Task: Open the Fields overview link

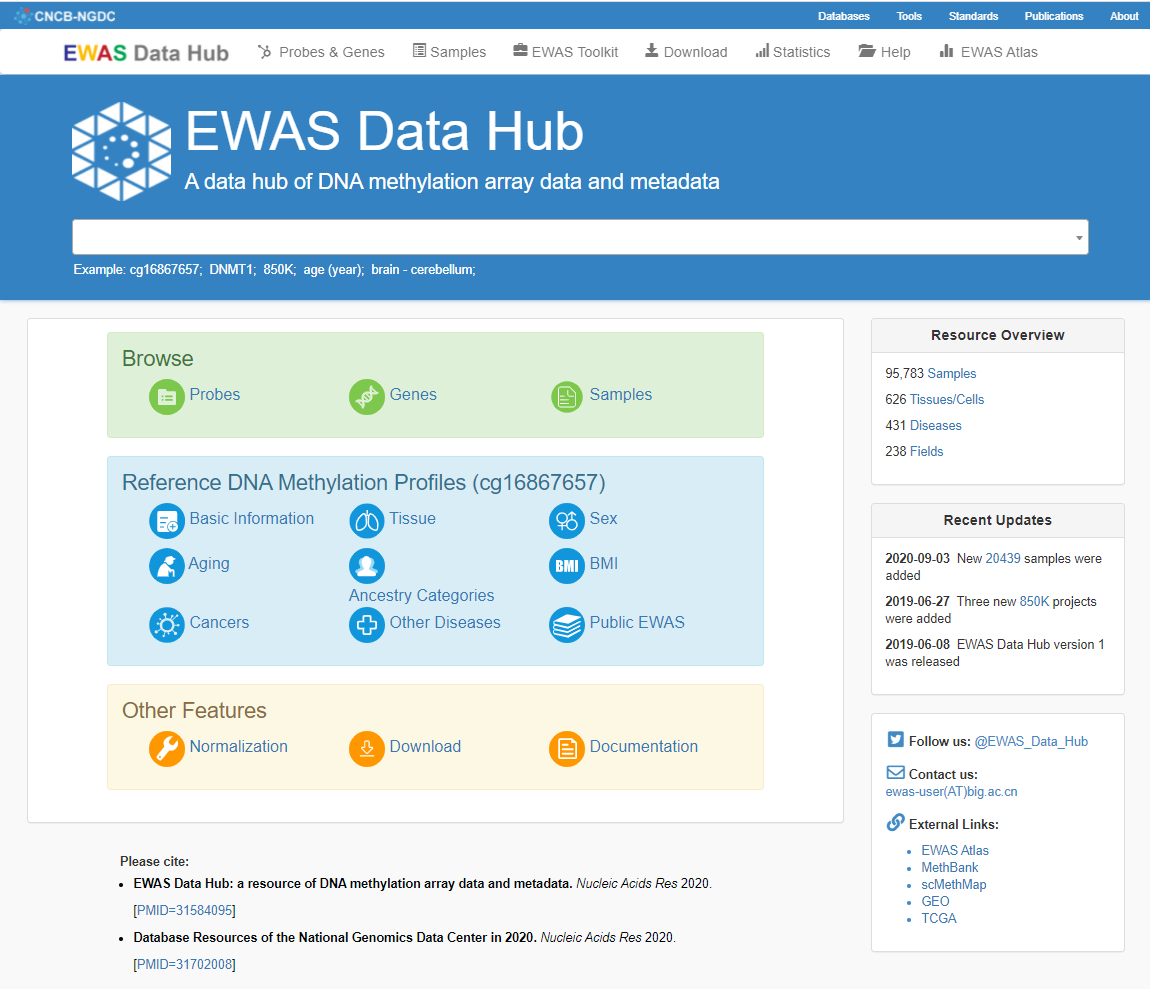Action: (x=927, y=451)
